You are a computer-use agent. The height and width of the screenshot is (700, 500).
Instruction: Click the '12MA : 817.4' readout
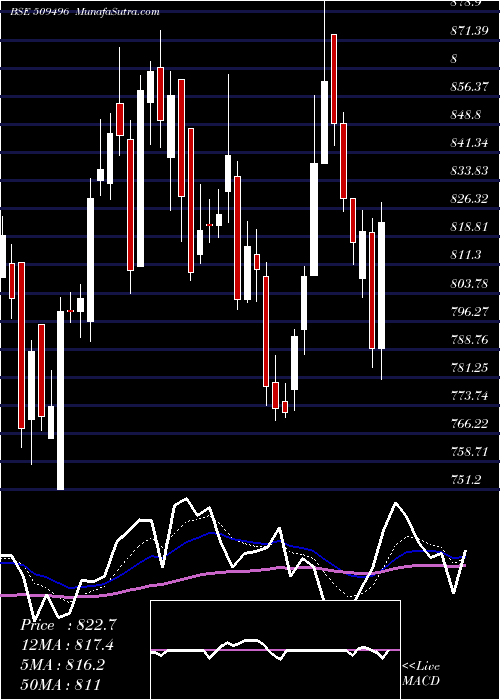(67, 645)
